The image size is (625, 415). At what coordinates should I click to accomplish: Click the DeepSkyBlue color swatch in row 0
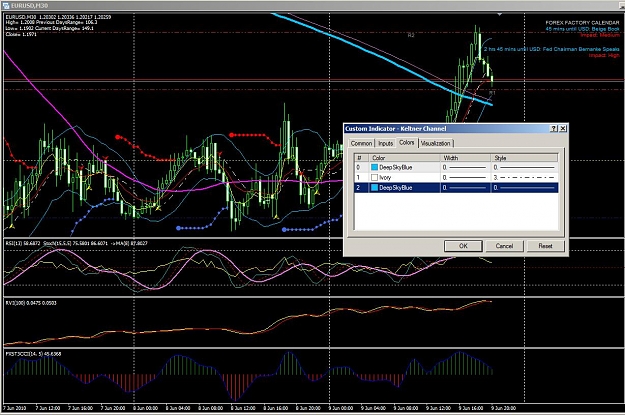tap(374, 167)
